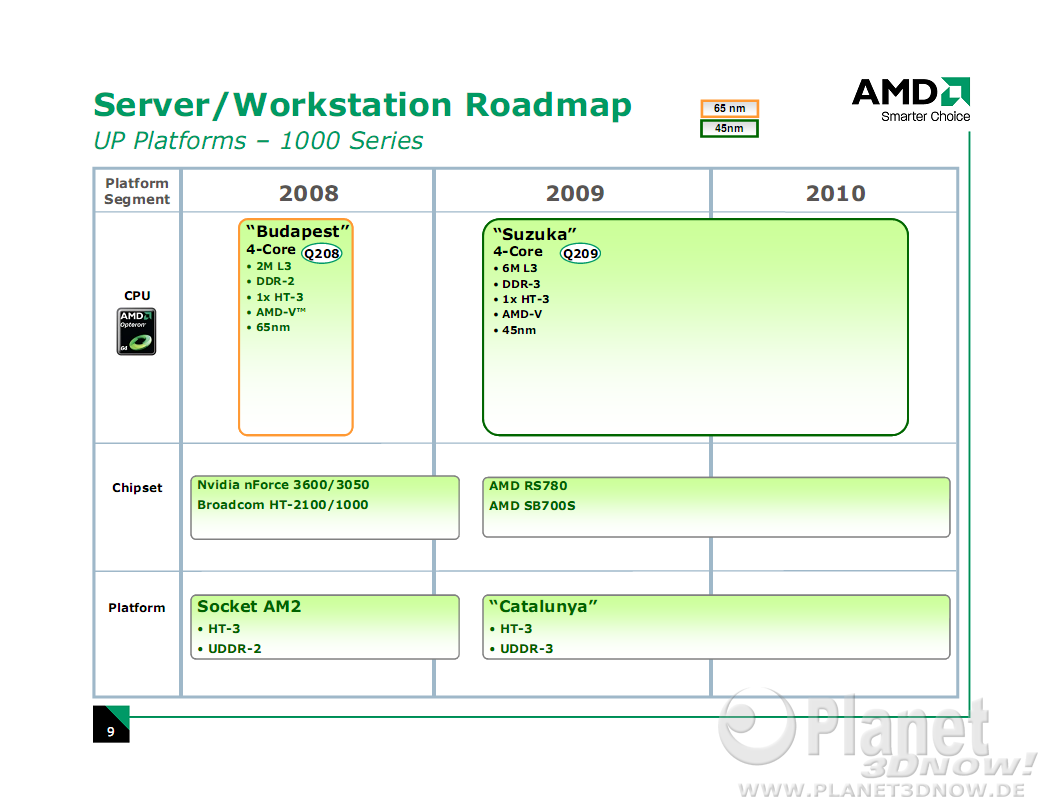Click the Server/Workstation Roadmap title

coord(362,105)
